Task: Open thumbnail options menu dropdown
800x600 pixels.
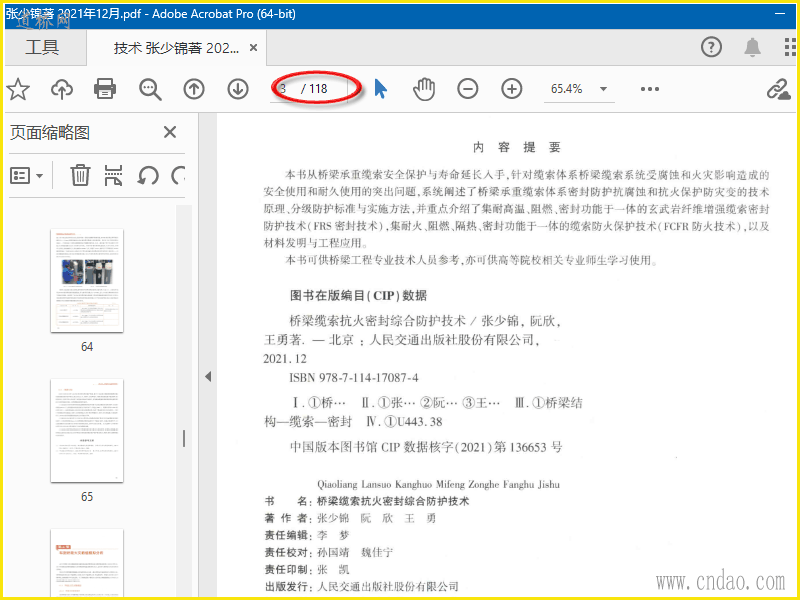Action: click(27, 176)
